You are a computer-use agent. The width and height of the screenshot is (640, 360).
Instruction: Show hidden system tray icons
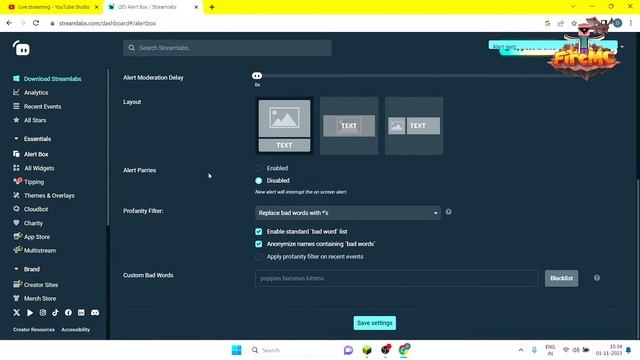coord(521,350)
